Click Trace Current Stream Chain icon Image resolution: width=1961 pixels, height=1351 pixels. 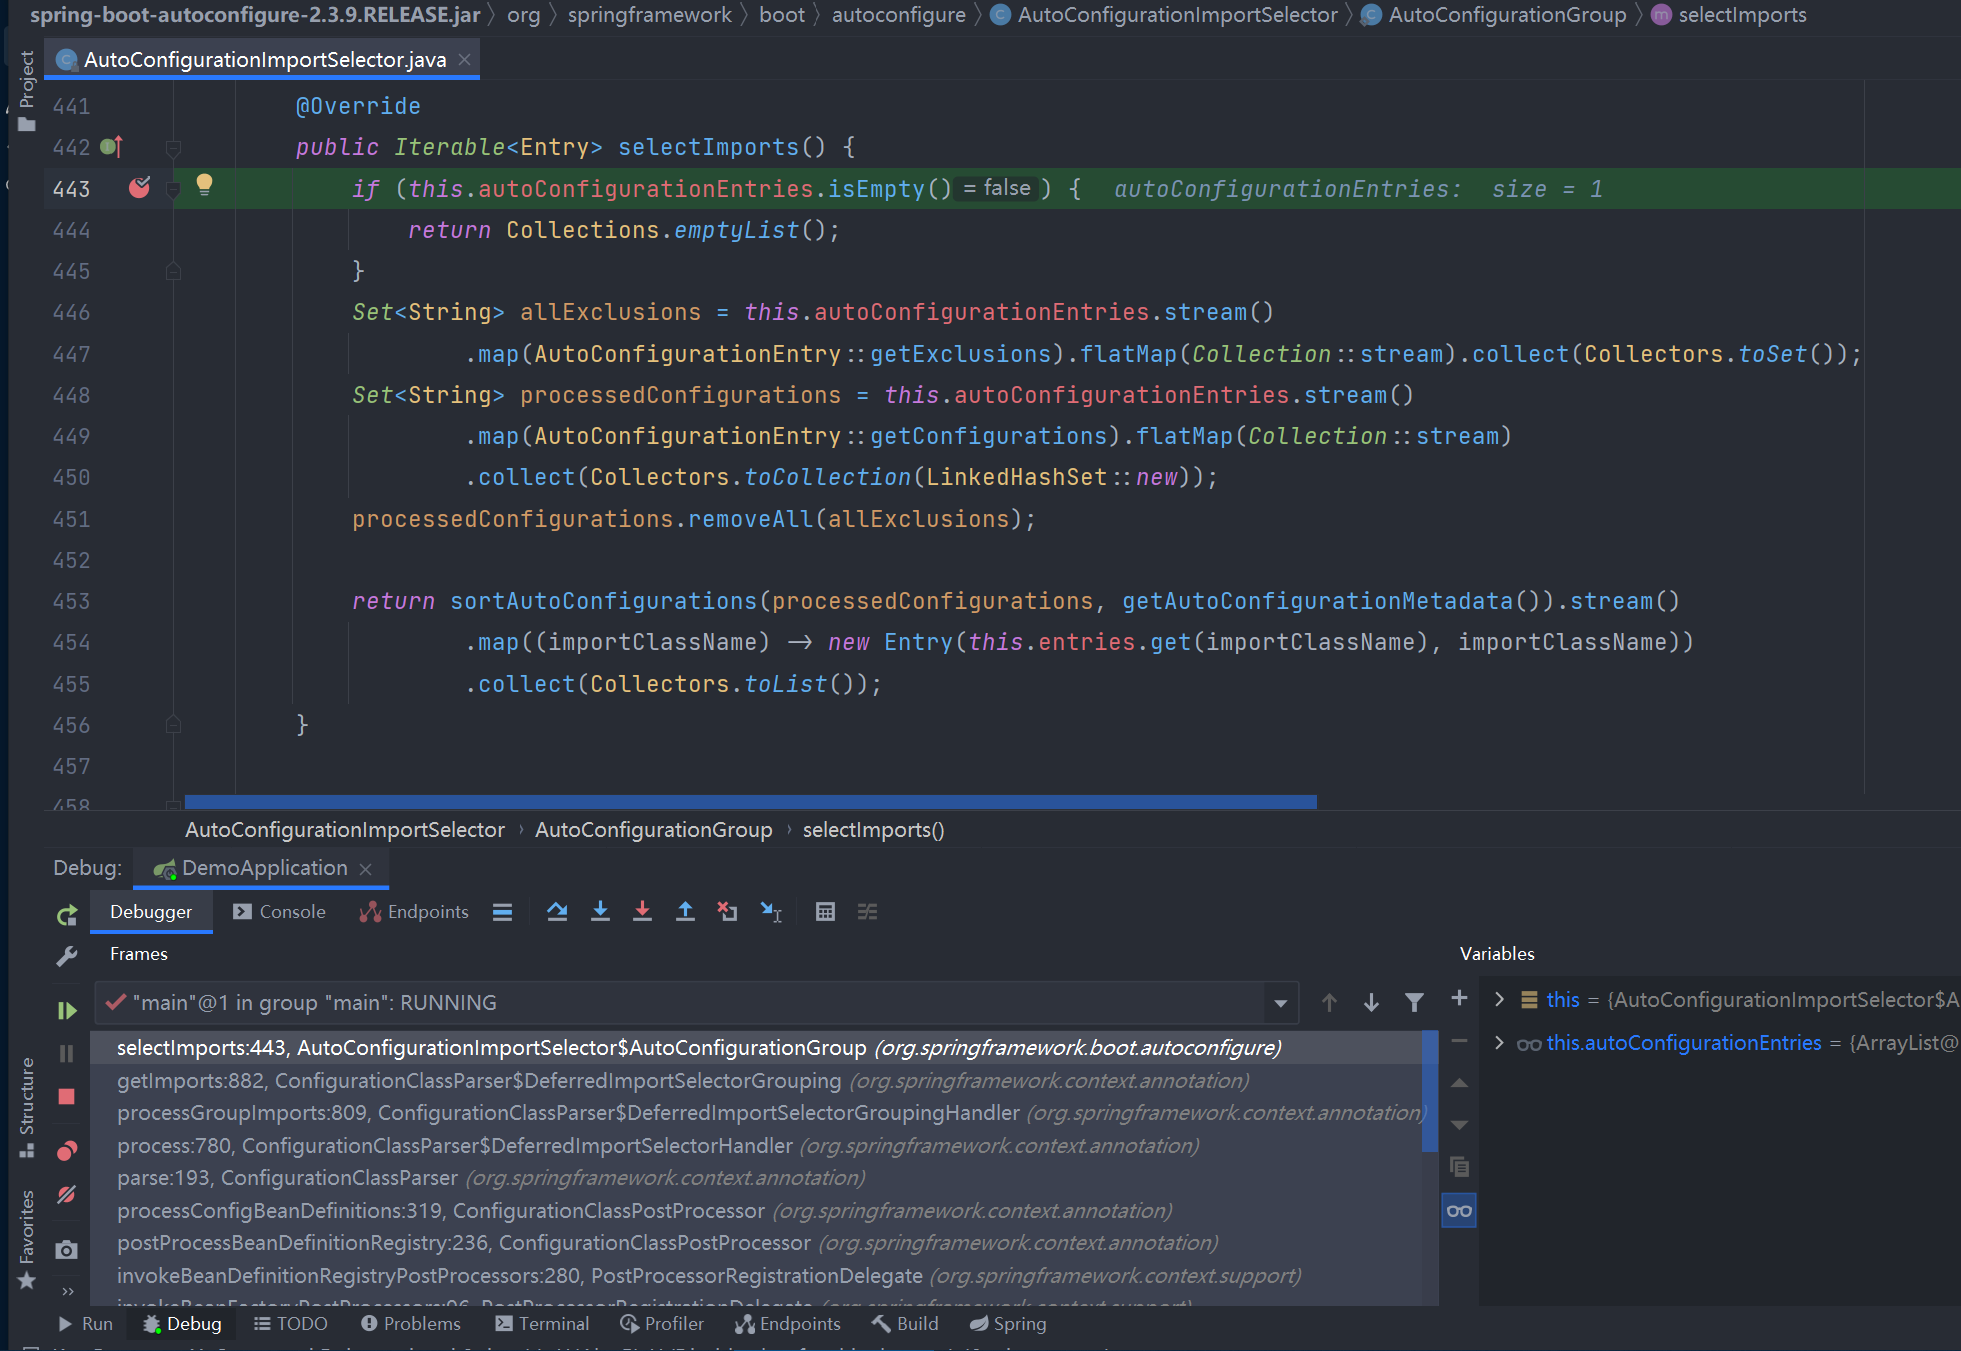click(x=867, y=912)
